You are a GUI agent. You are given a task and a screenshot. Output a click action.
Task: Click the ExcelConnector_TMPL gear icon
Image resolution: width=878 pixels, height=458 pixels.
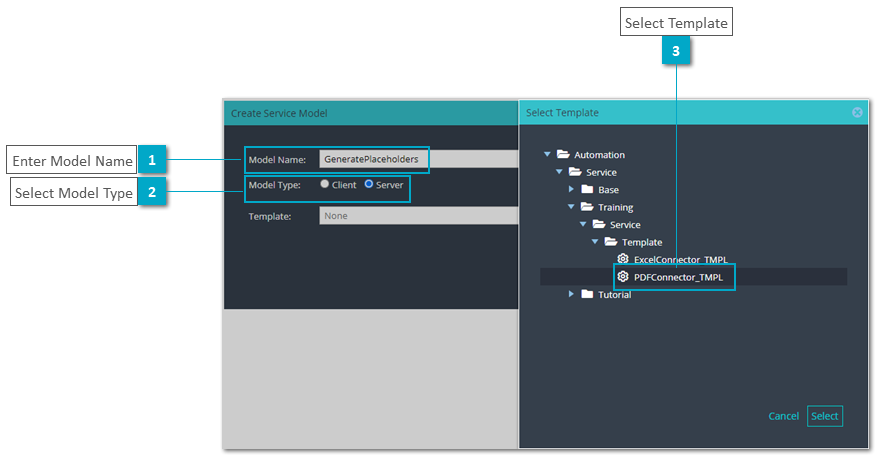623,259
